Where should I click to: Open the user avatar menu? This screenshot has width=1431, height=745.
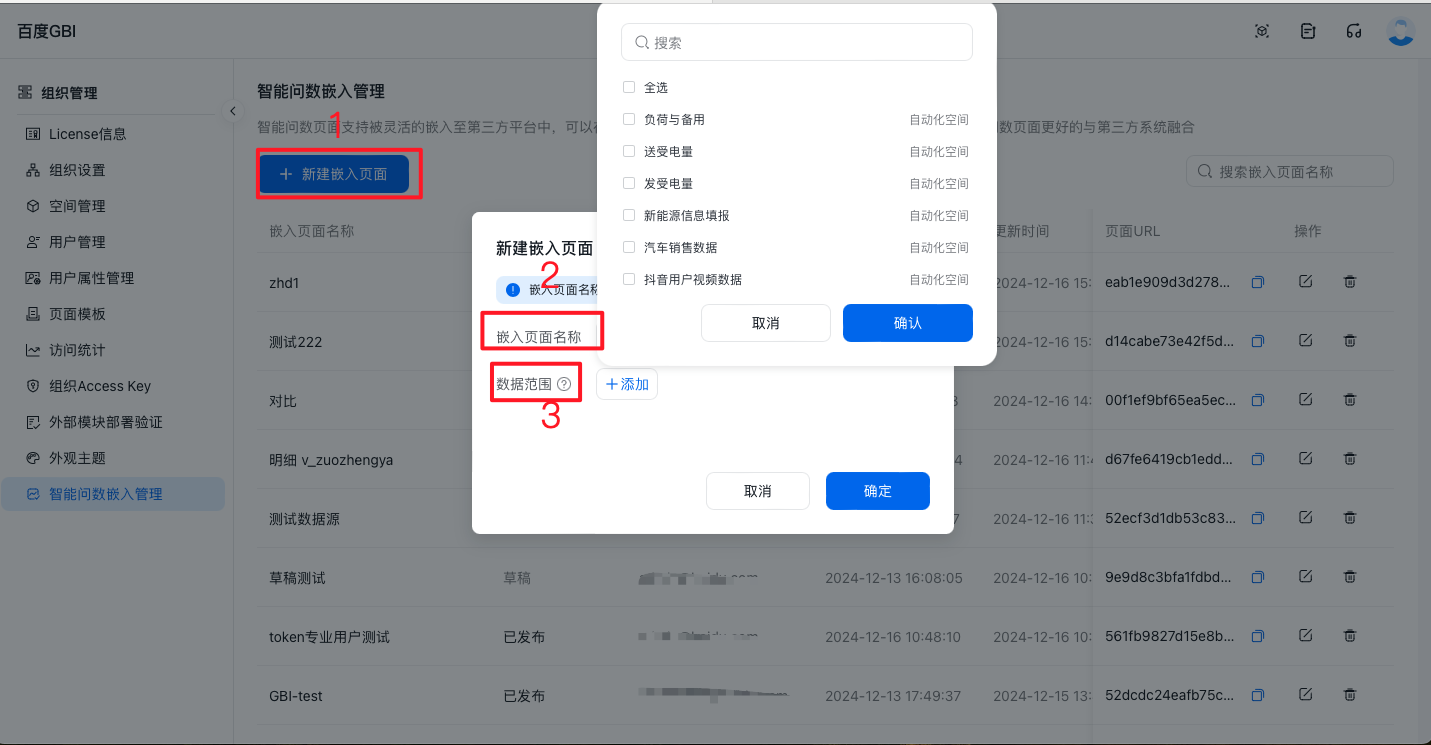click(1401, 31)
